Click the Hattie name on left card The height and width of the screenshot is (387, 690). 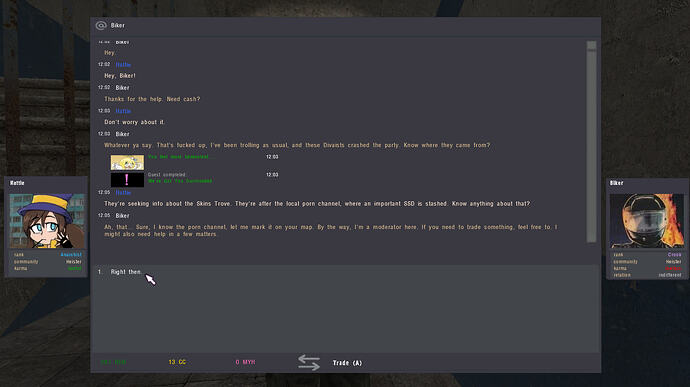point(17,183)
